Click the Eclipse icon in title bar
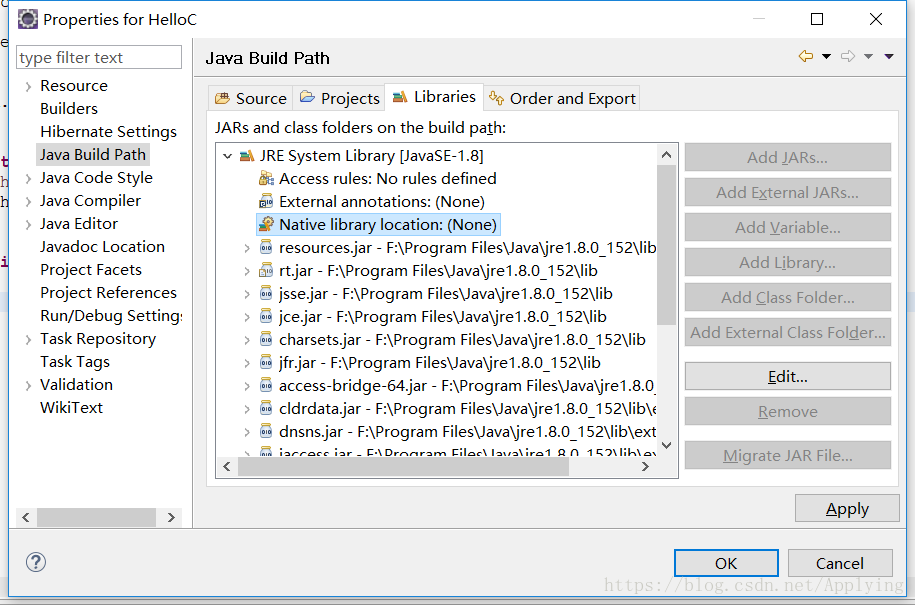 pyautogui.click(x=27, y=19)
